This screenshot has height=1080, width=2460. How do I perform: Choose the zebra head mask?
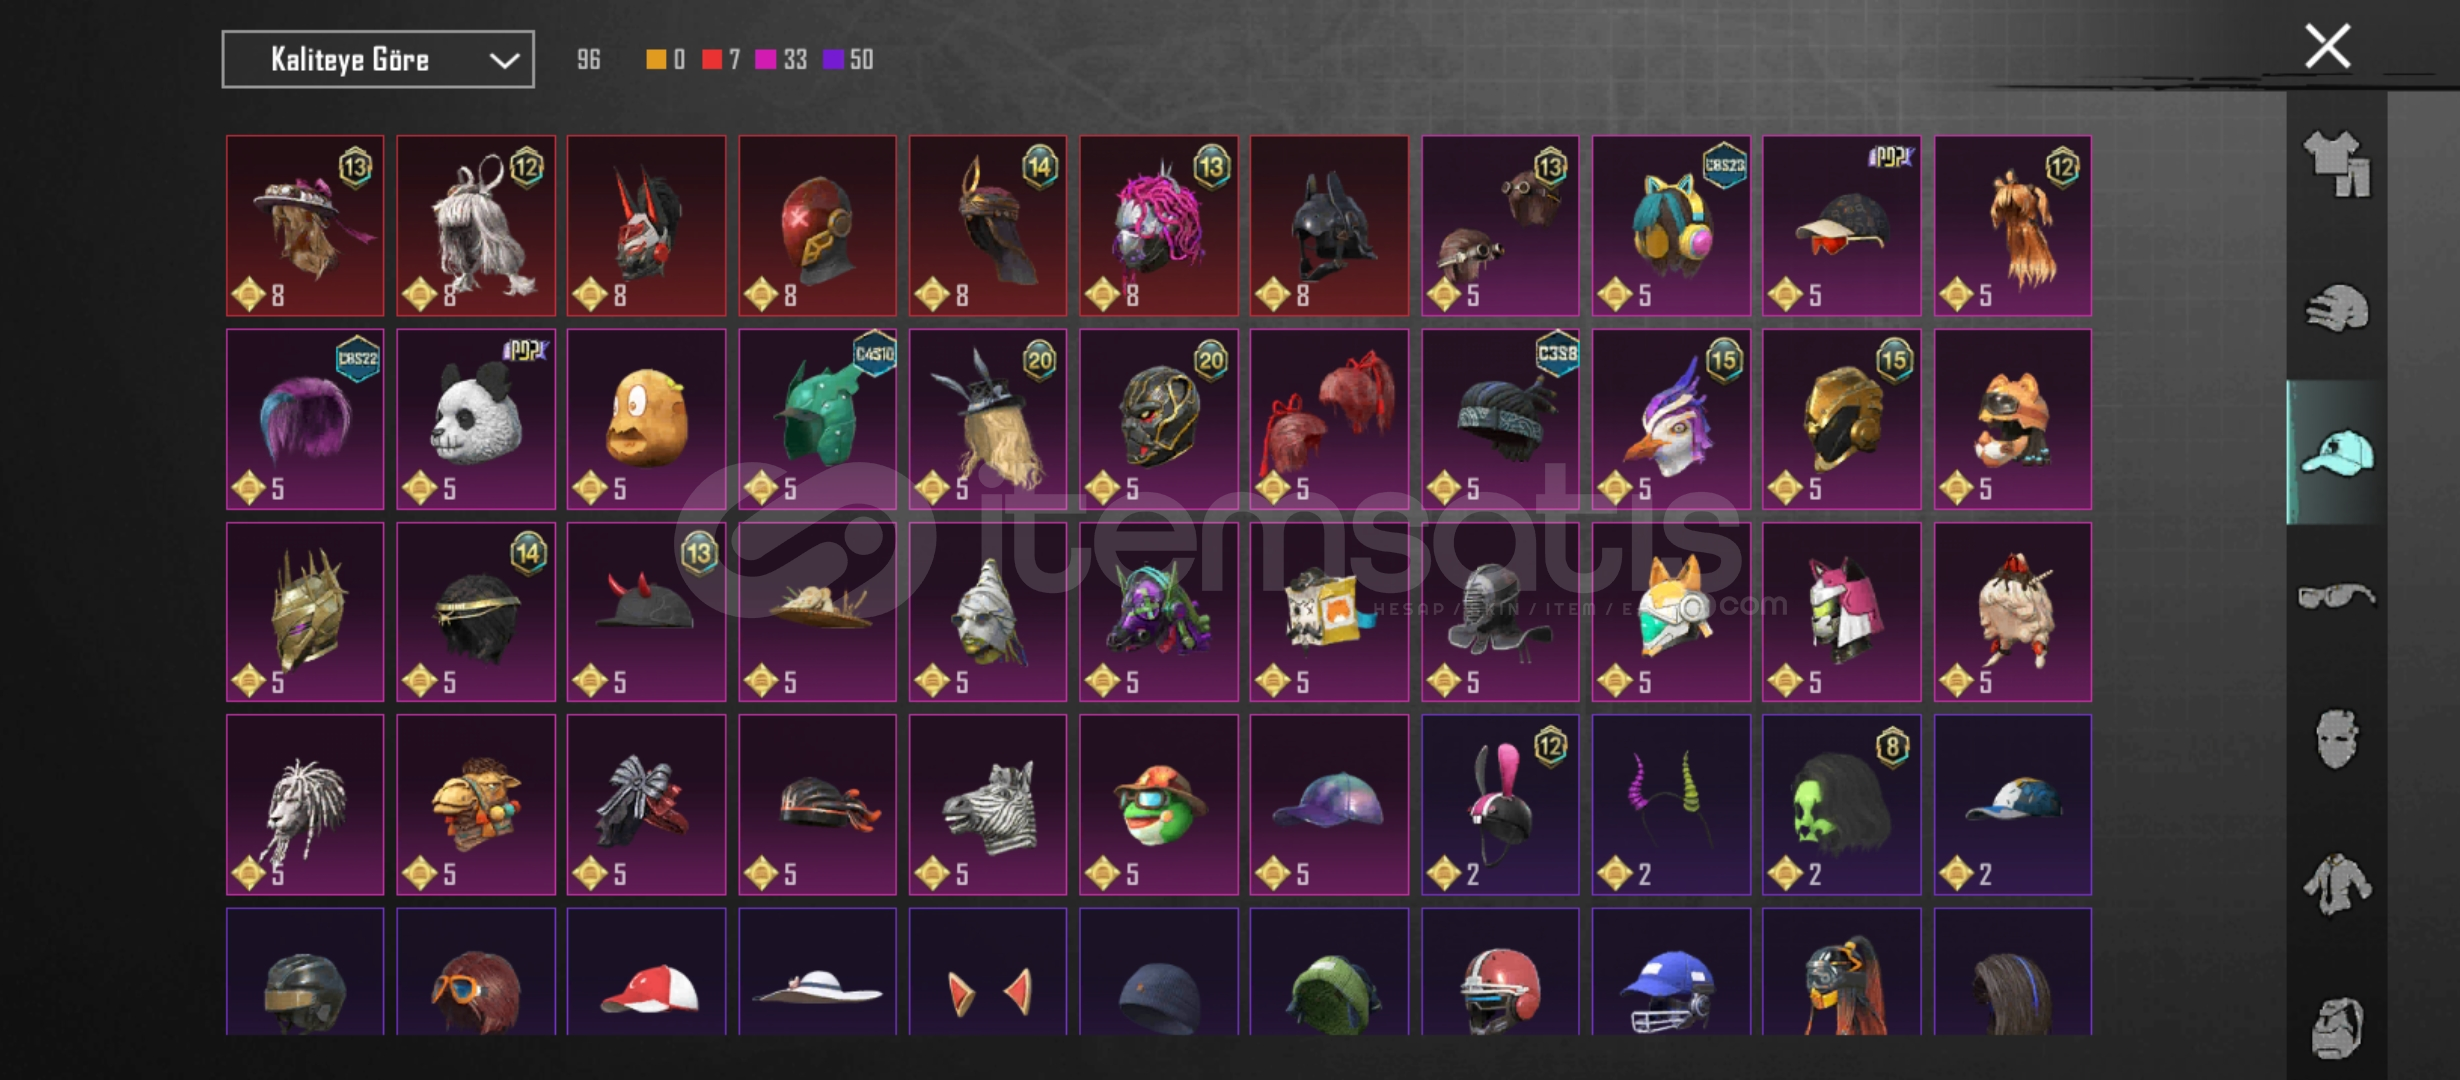pyautogui.click(x=987, y=804)
